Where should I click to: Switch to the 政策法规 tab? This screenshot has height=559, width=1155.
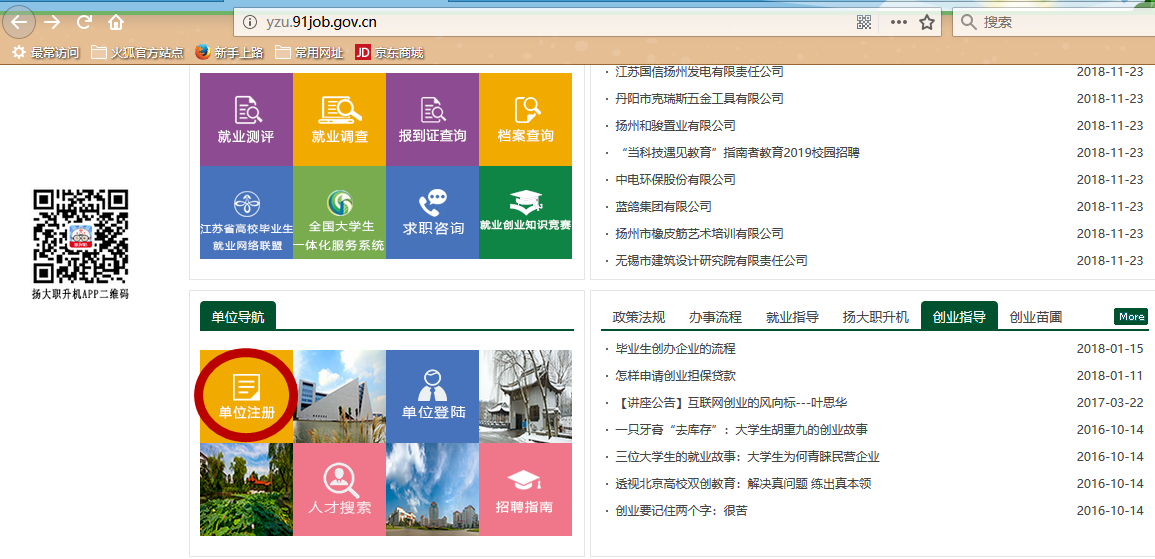(x=638, y=317)
